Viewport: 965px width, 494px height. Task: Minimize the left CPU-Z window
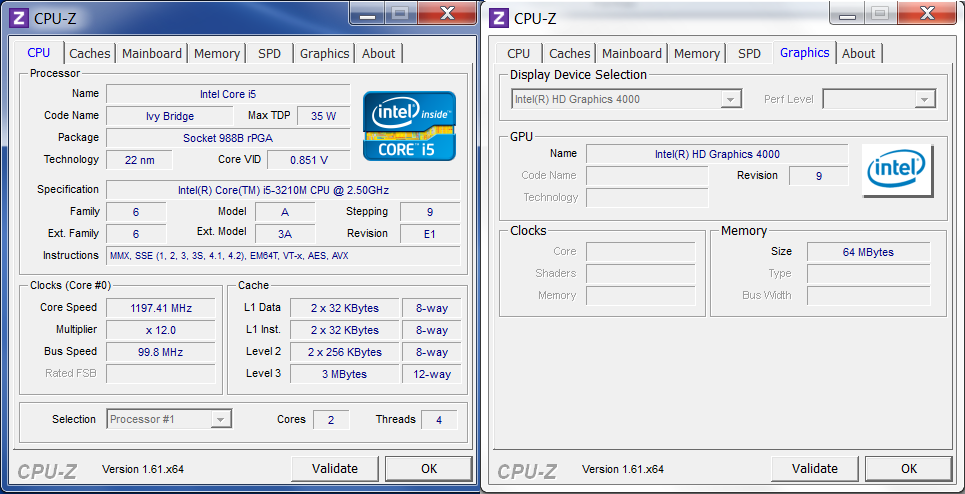pyautogui.click(x=367, y=14)
